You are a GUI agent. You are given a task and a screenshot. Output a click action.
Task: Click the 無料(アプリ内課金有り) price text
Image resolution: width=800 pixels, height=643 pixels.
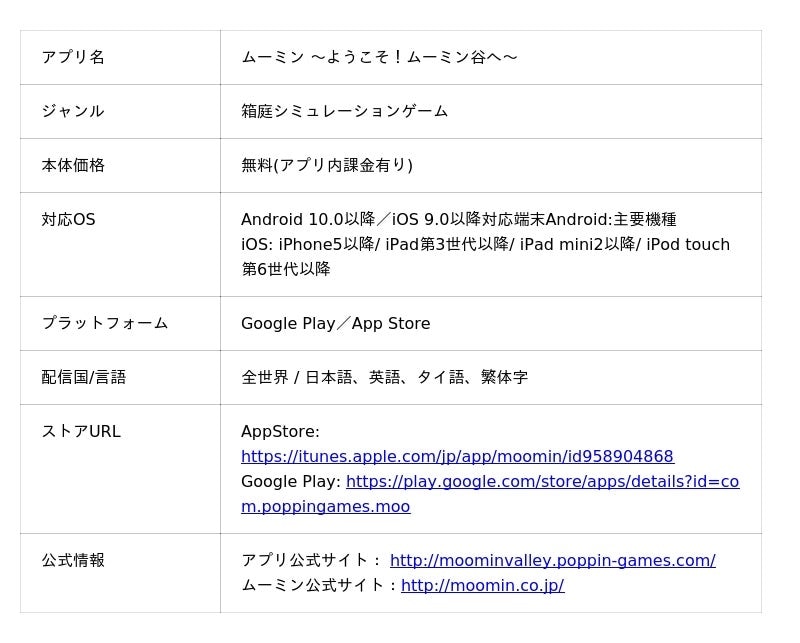point(327,165)
